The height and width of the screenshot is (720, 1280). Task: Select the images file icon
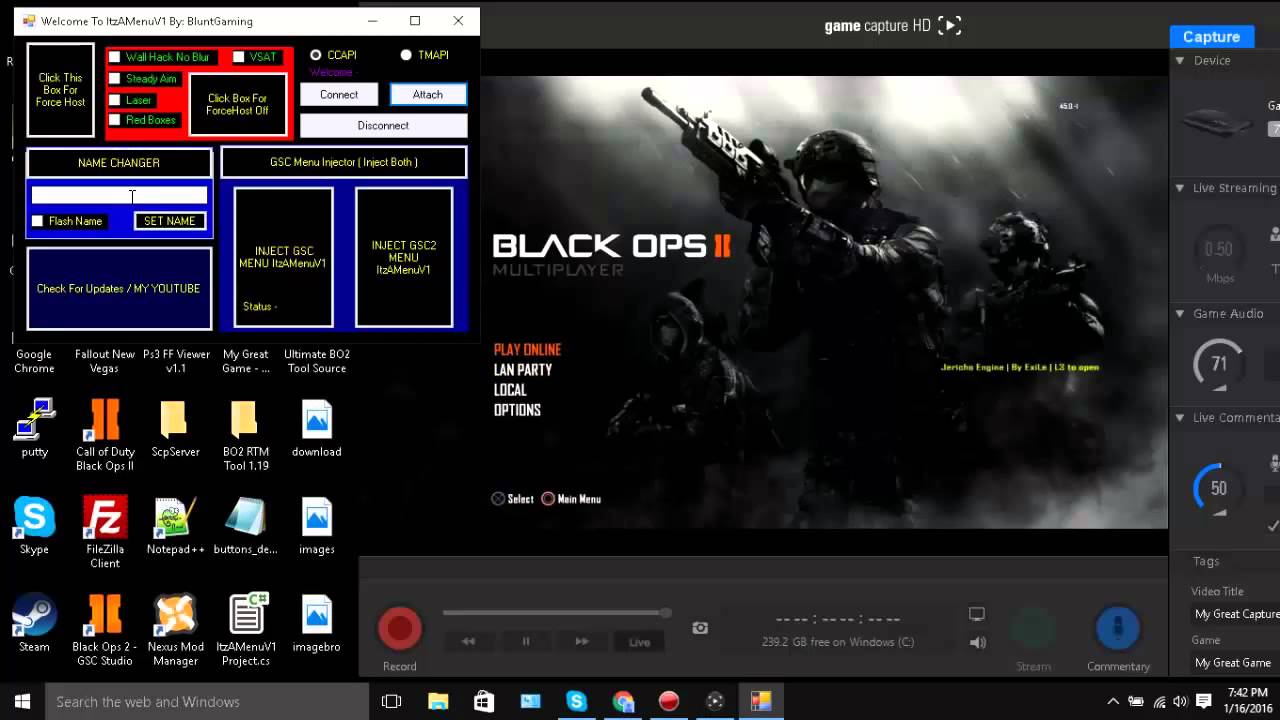317,526
